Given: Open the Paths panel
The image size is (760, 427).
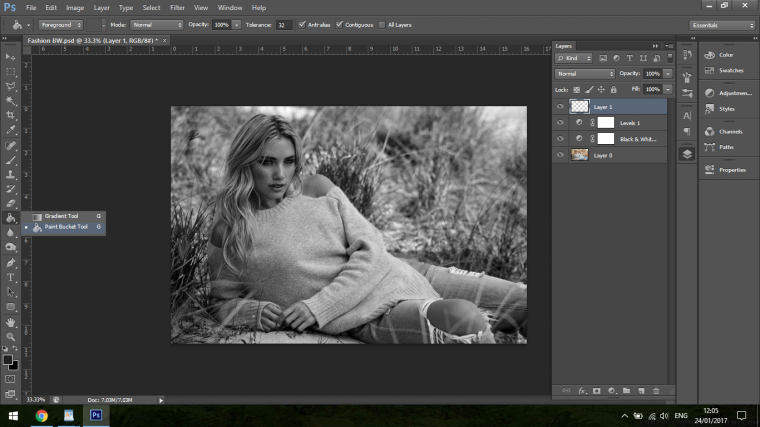Looking at the screenshot, I should (x=726, y=147).
